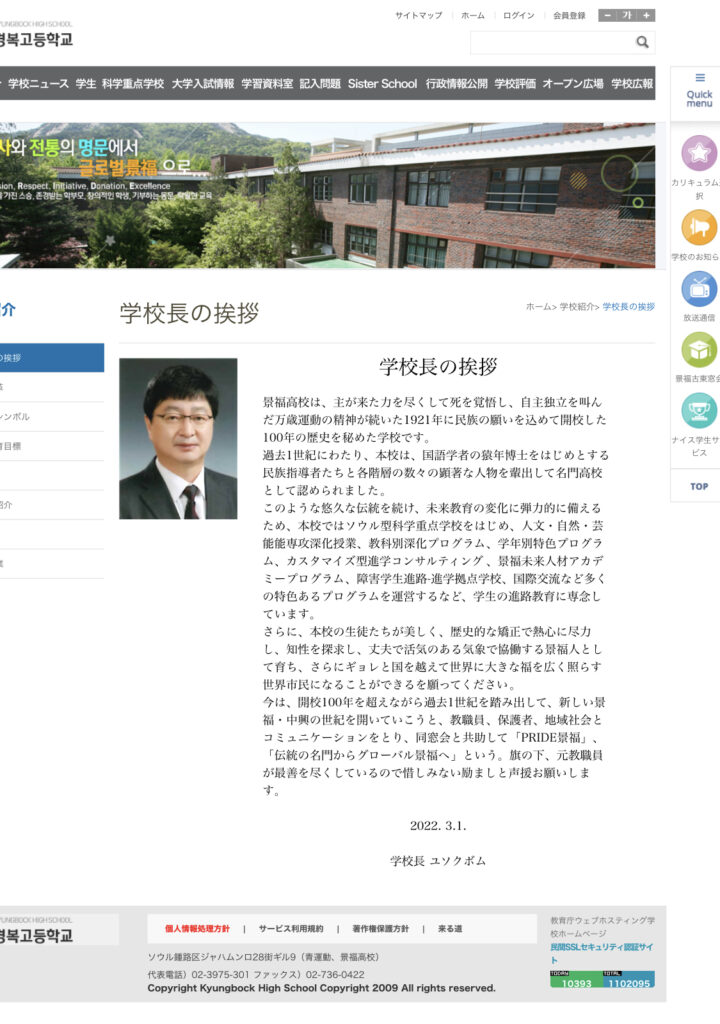Reset font size with 가 button
720x1024 pixels.
point(627,15)
